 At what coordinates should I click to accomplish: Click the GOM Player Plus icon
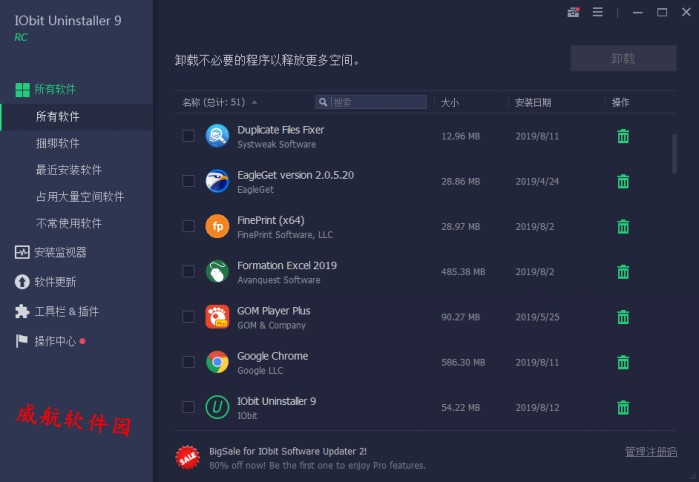(x=217, y=317)
